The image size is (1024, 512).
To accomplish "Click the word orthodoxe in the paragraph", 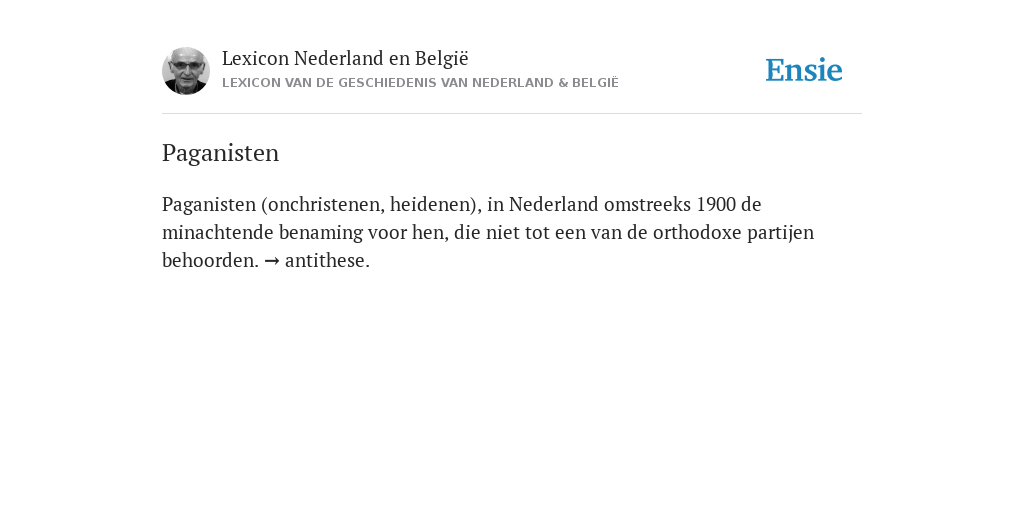I will (697, 232).
